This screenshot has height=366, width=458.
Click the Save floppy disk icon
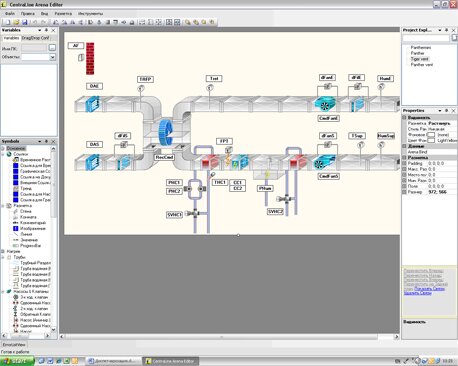[x=24, y=22]
